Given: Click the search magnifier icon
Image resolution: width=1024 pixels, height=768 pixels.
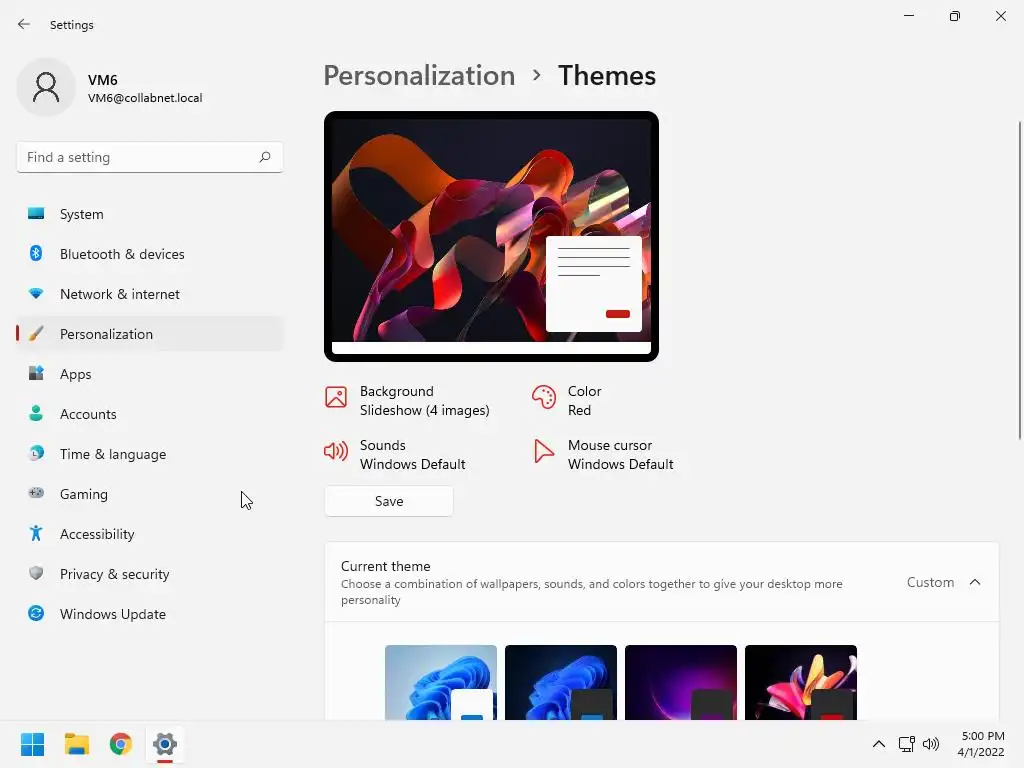Looking at the screenshot, I should 264,157.
